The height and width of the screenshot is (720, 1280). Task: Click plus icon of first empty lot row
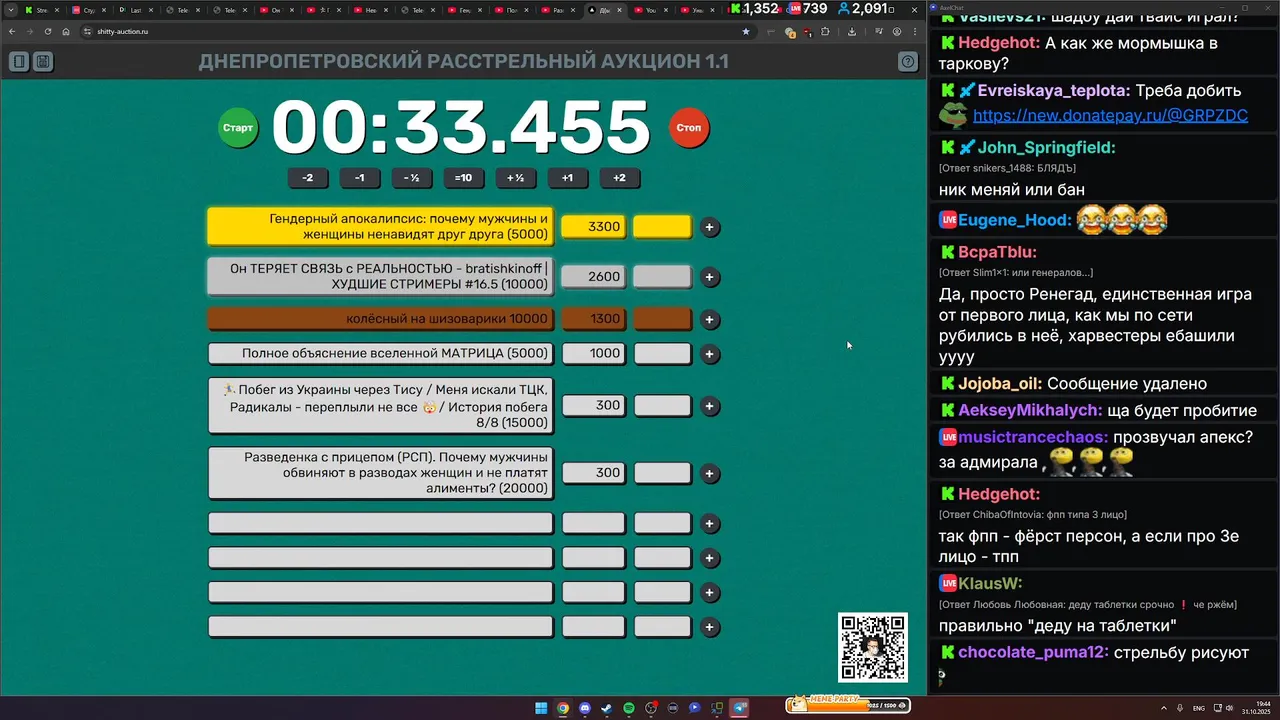tap(710, 524)
